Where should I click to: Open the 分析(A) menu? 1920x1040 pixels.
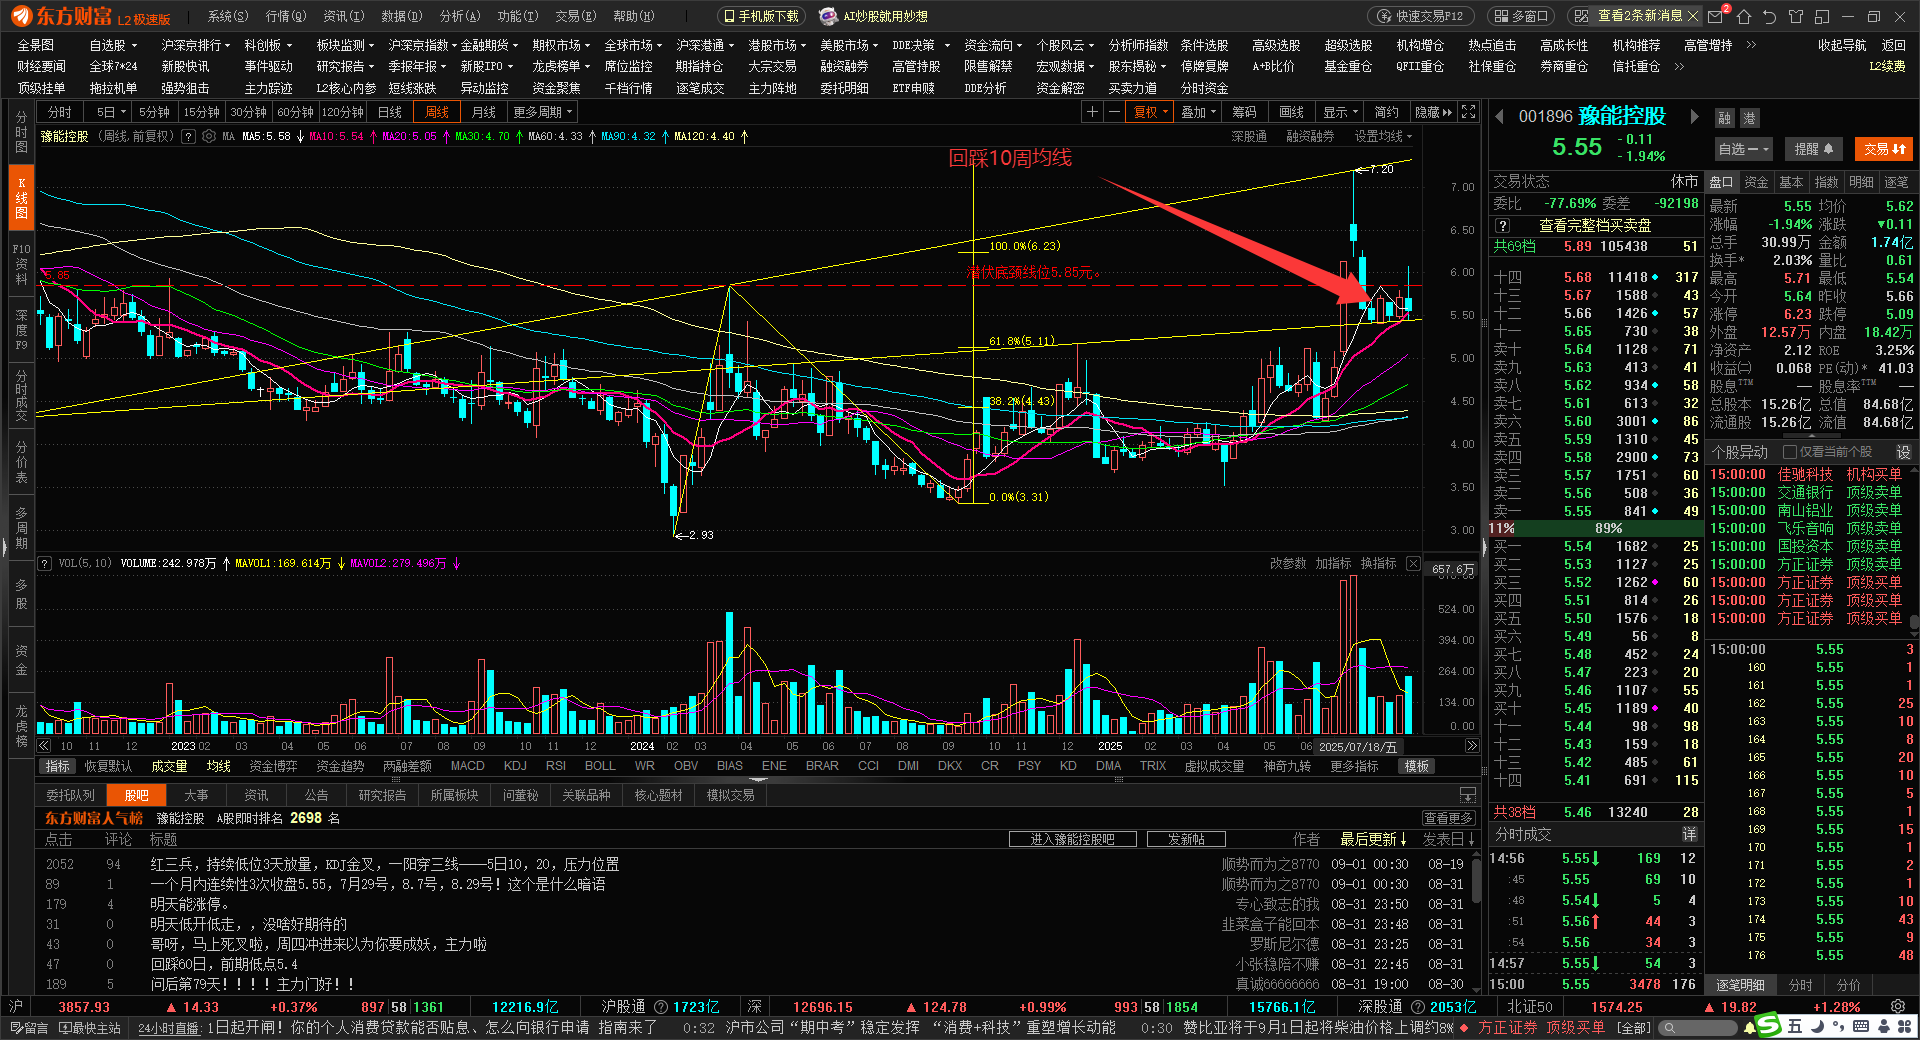coord(459,16)
